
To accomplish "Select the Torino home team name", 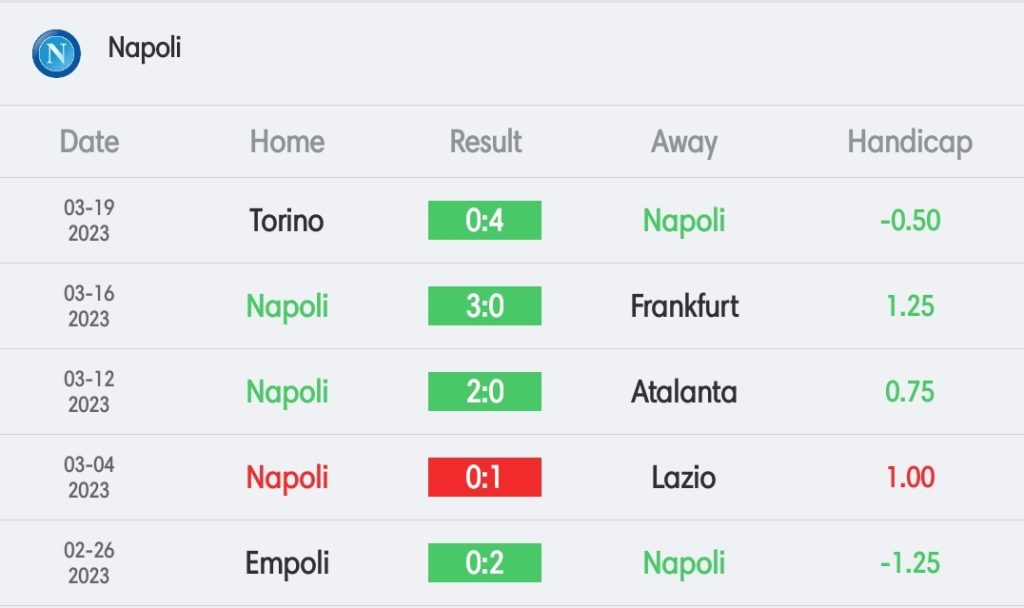I will (287, 221).
